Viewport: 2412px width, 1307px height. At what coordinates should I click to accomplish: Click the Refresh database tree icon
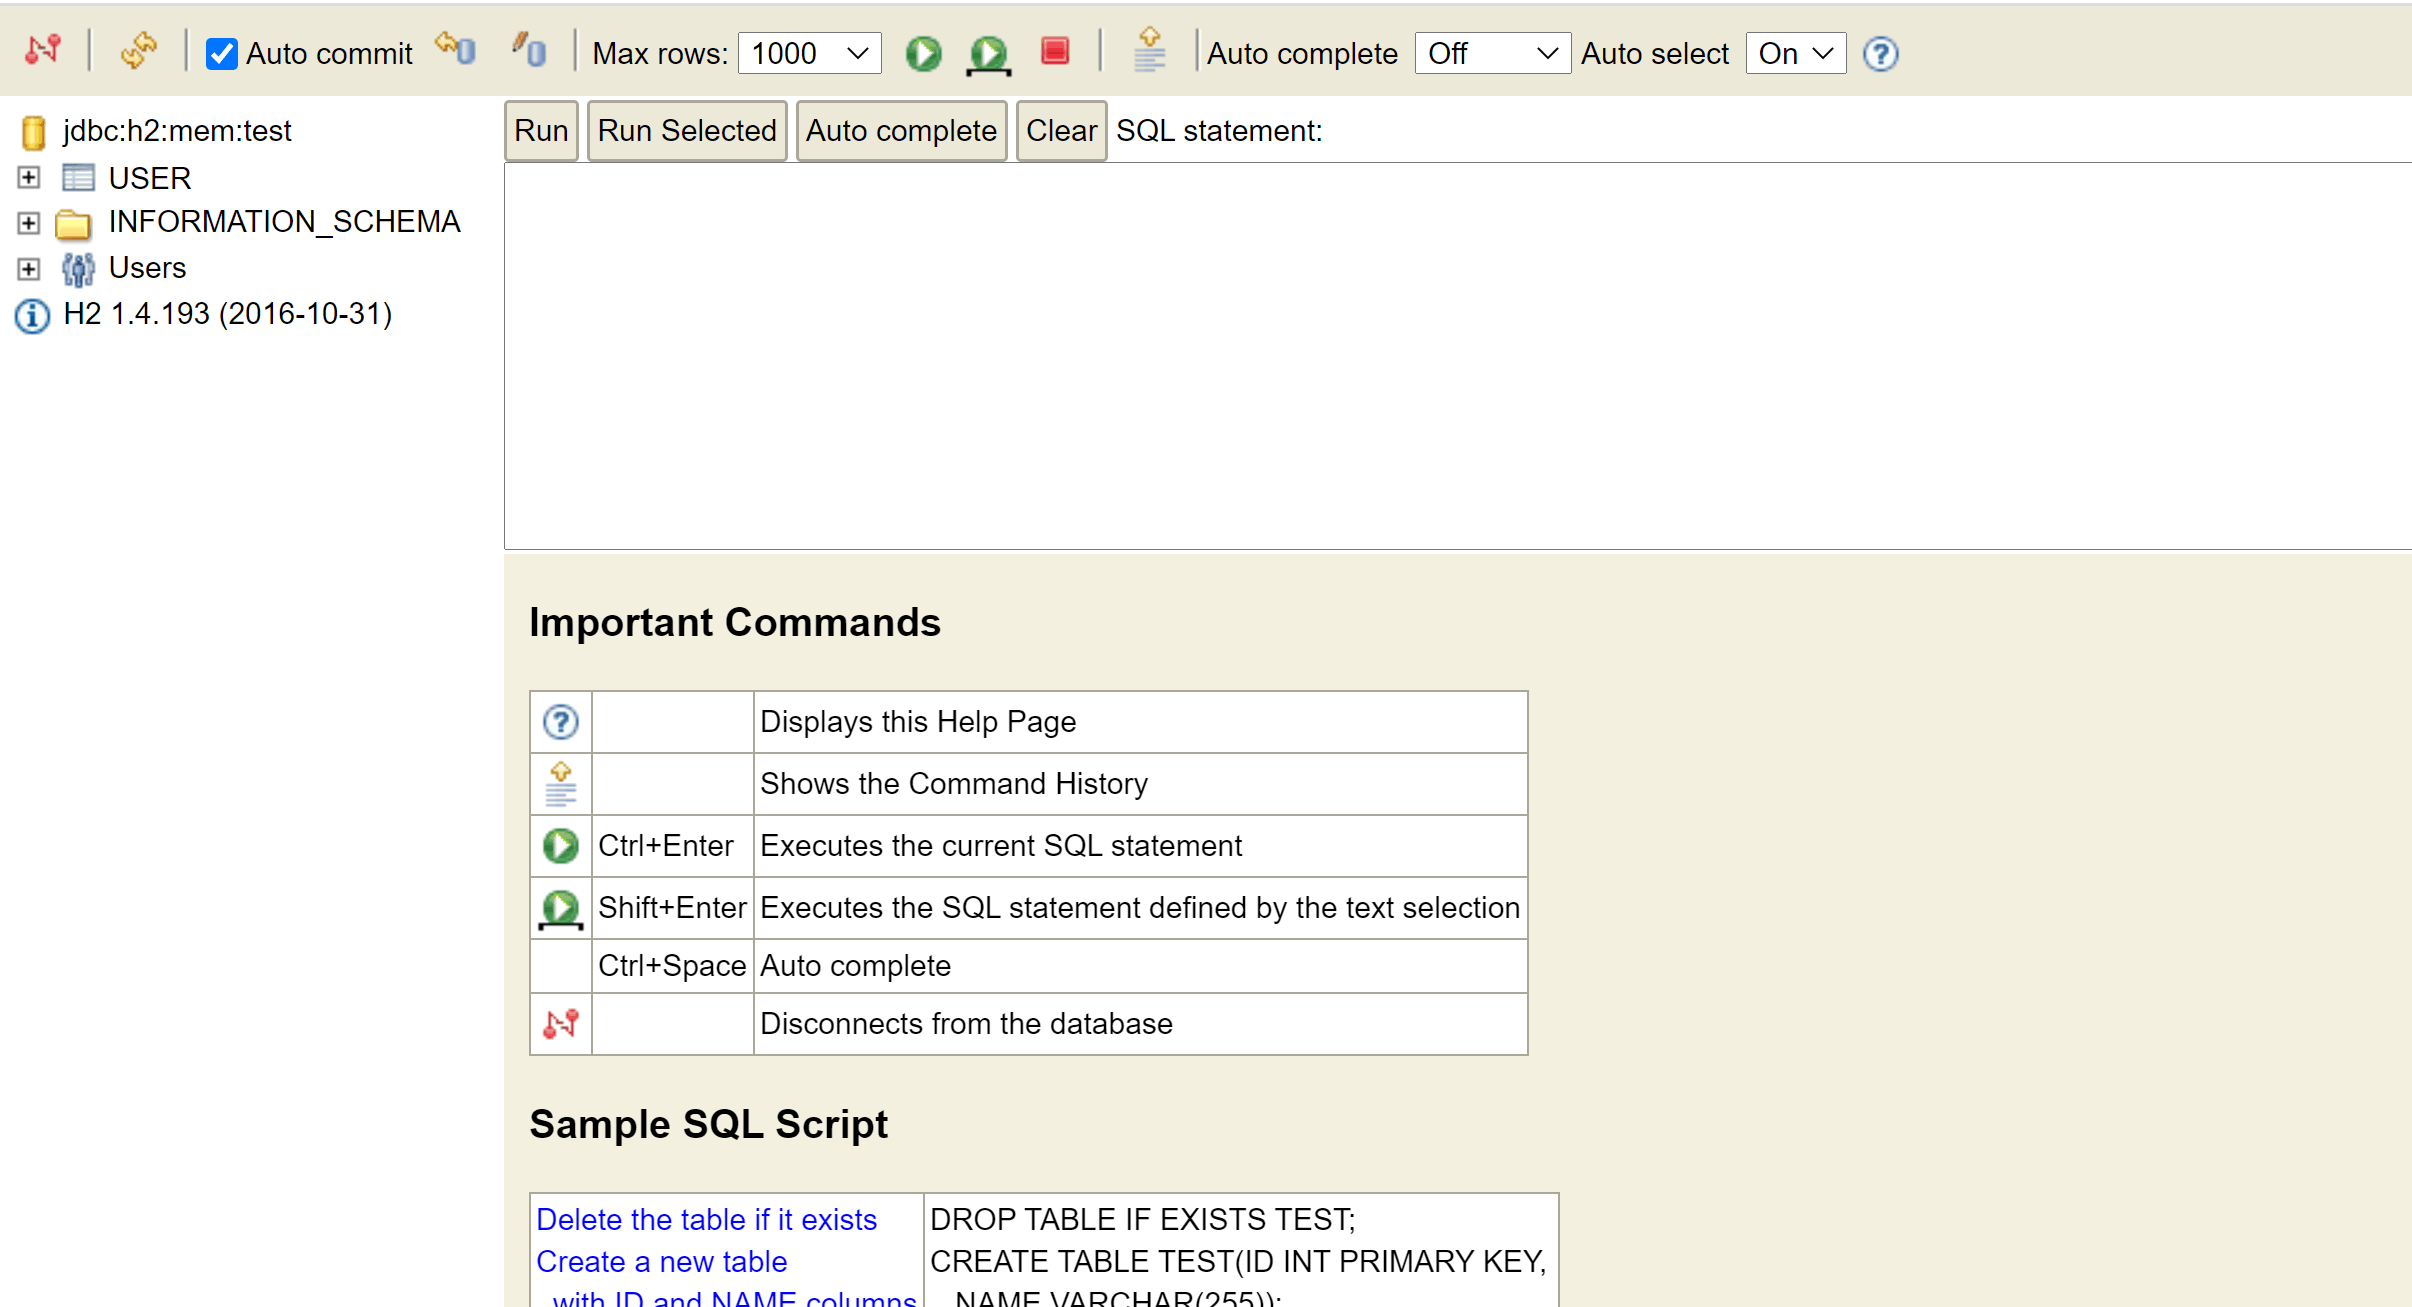(138, 50)
